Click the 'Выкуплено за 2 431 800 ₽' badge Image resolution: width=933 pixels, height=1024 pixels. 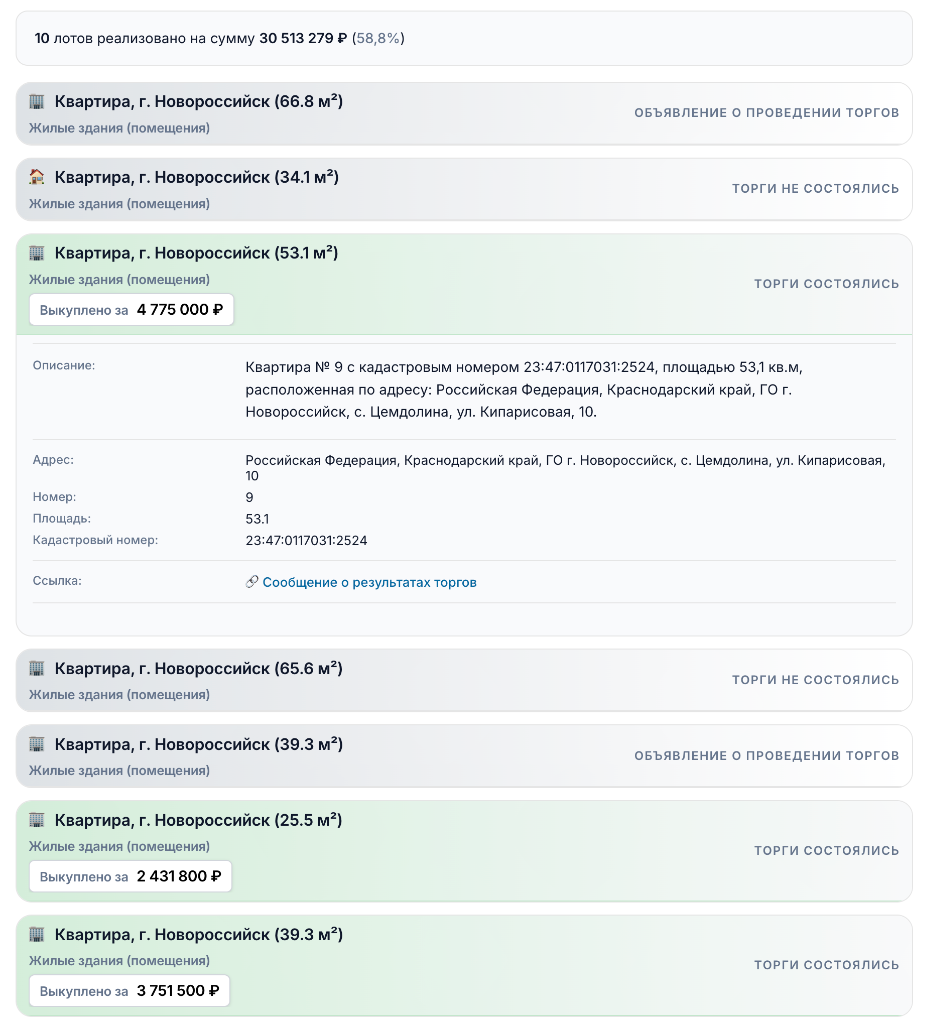coord(130,876)
